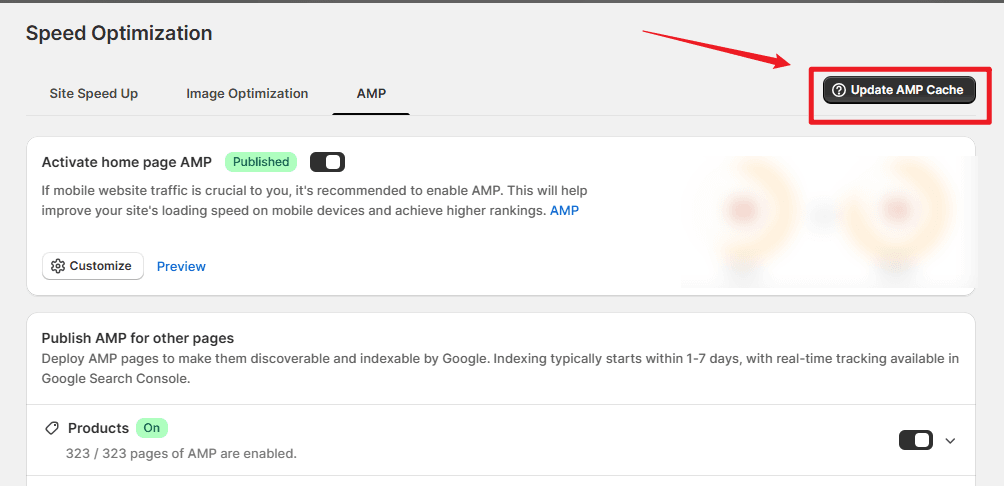1004x486 pixels.
Task: Expand the Products row chevron
Action: [950, 441]
